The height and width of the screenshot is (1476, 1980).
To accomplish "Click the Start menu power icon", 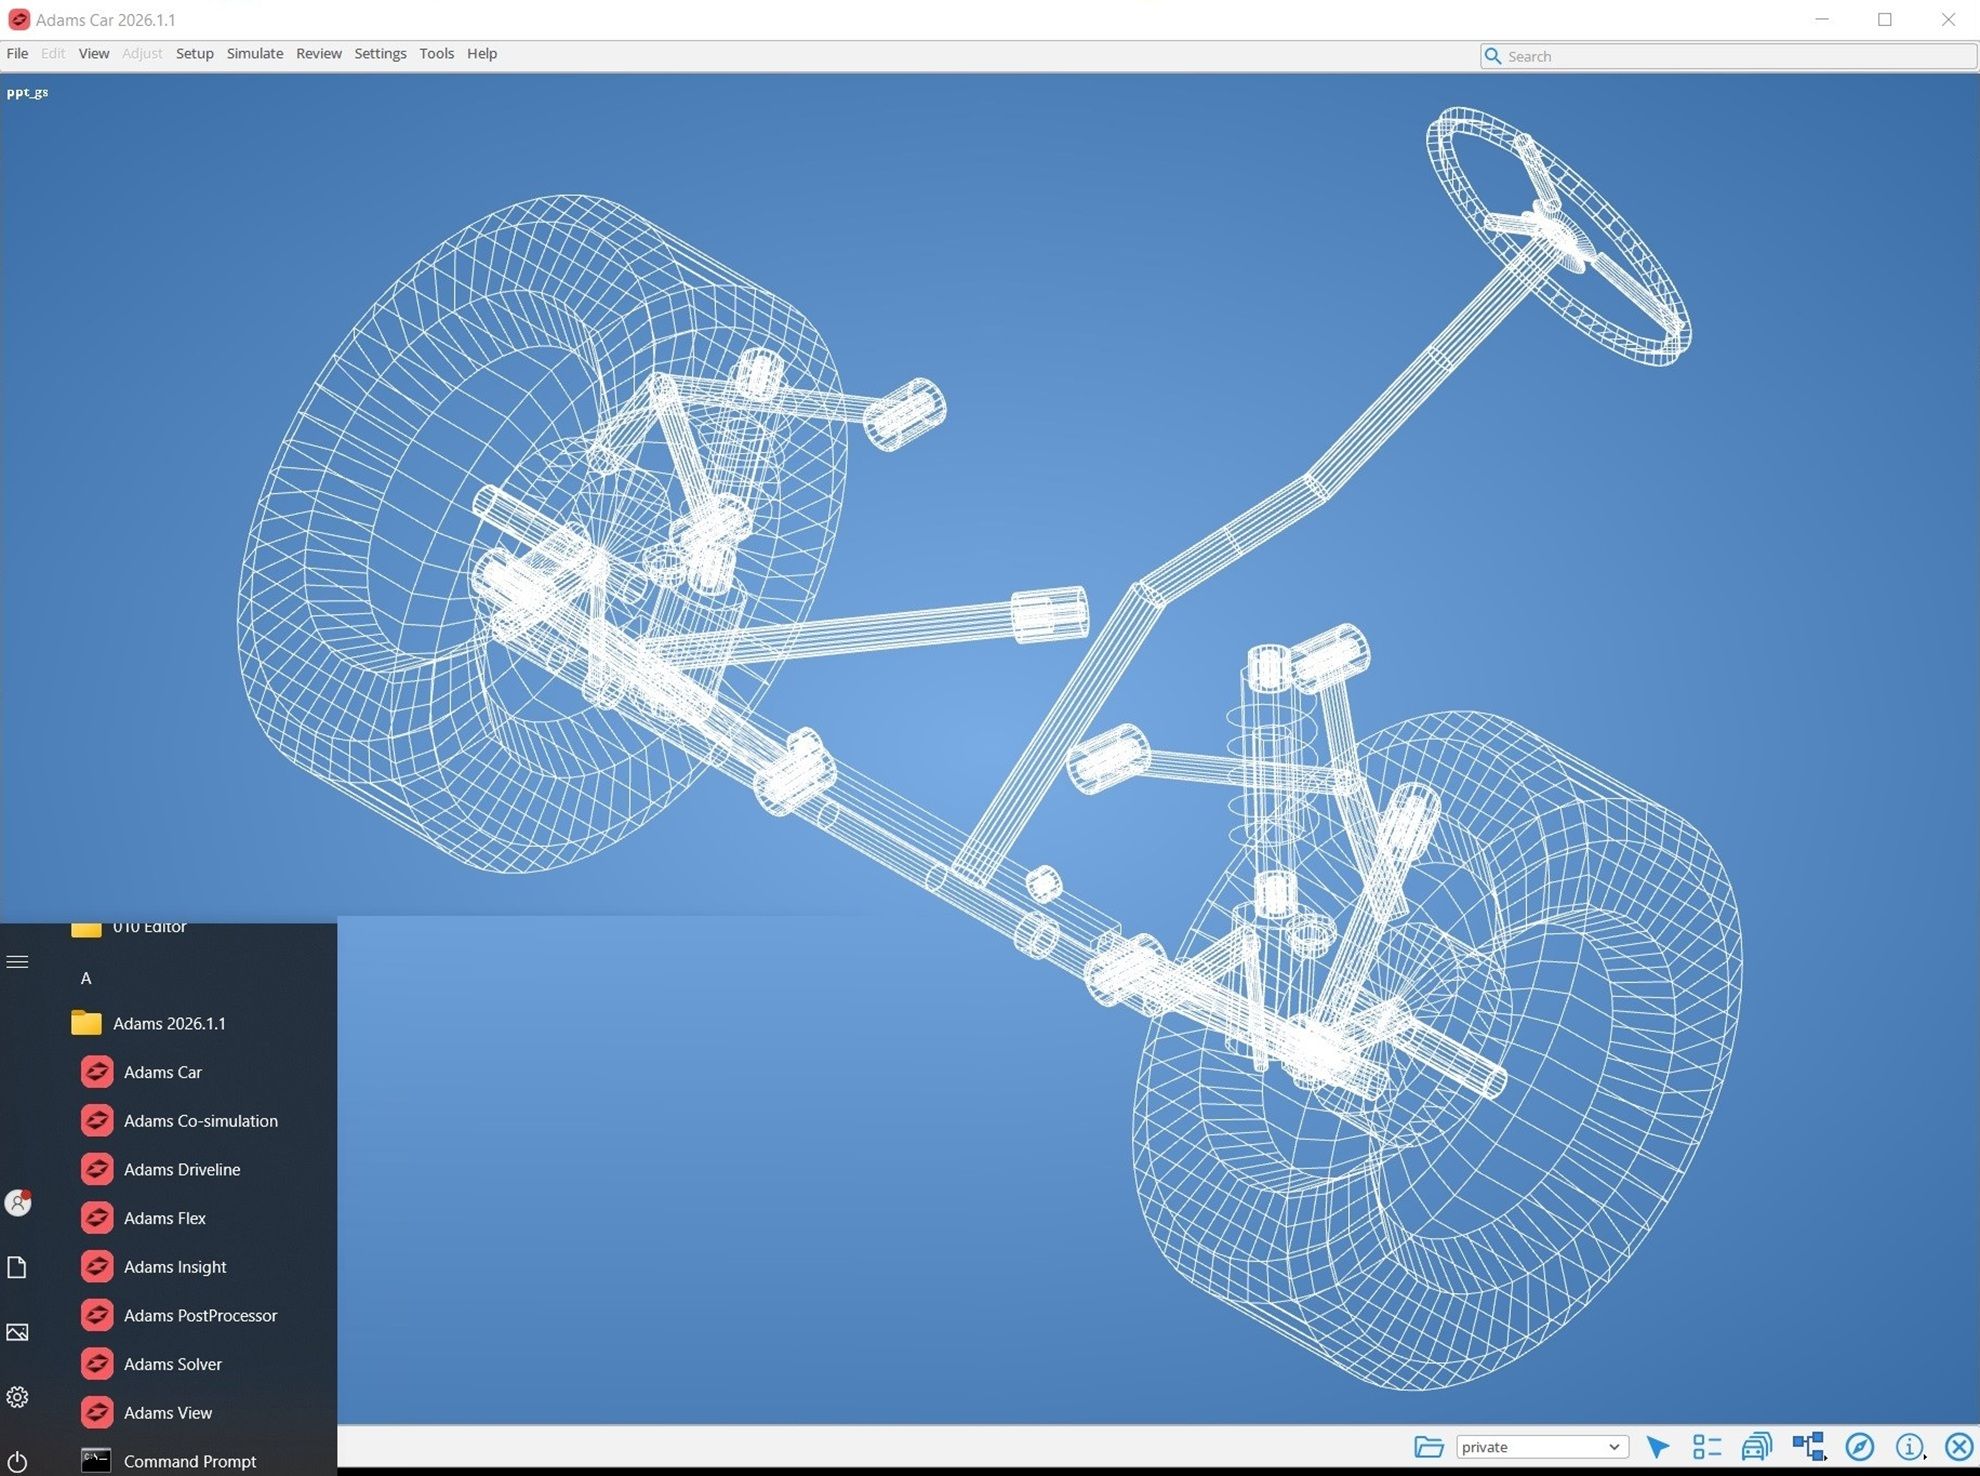I will click(x=17, y=1461).
